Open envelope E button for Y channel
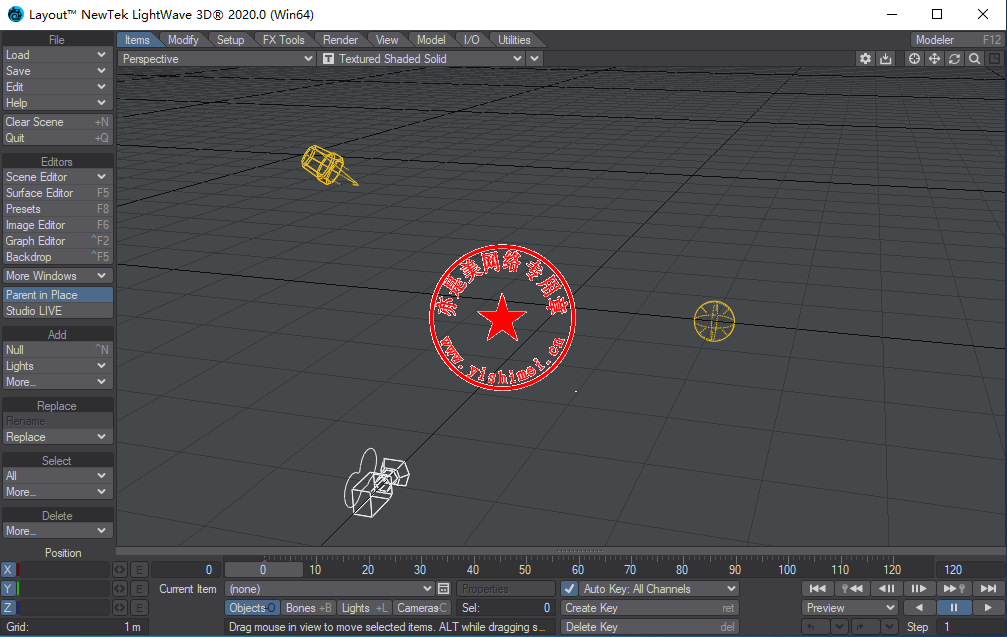 [x=139, y=589]
